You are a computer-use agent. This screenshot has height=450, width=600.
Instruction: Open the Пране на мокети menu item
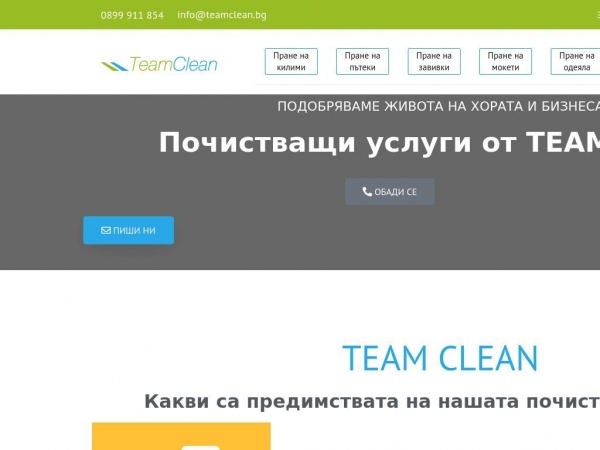(x=505, y=61)
